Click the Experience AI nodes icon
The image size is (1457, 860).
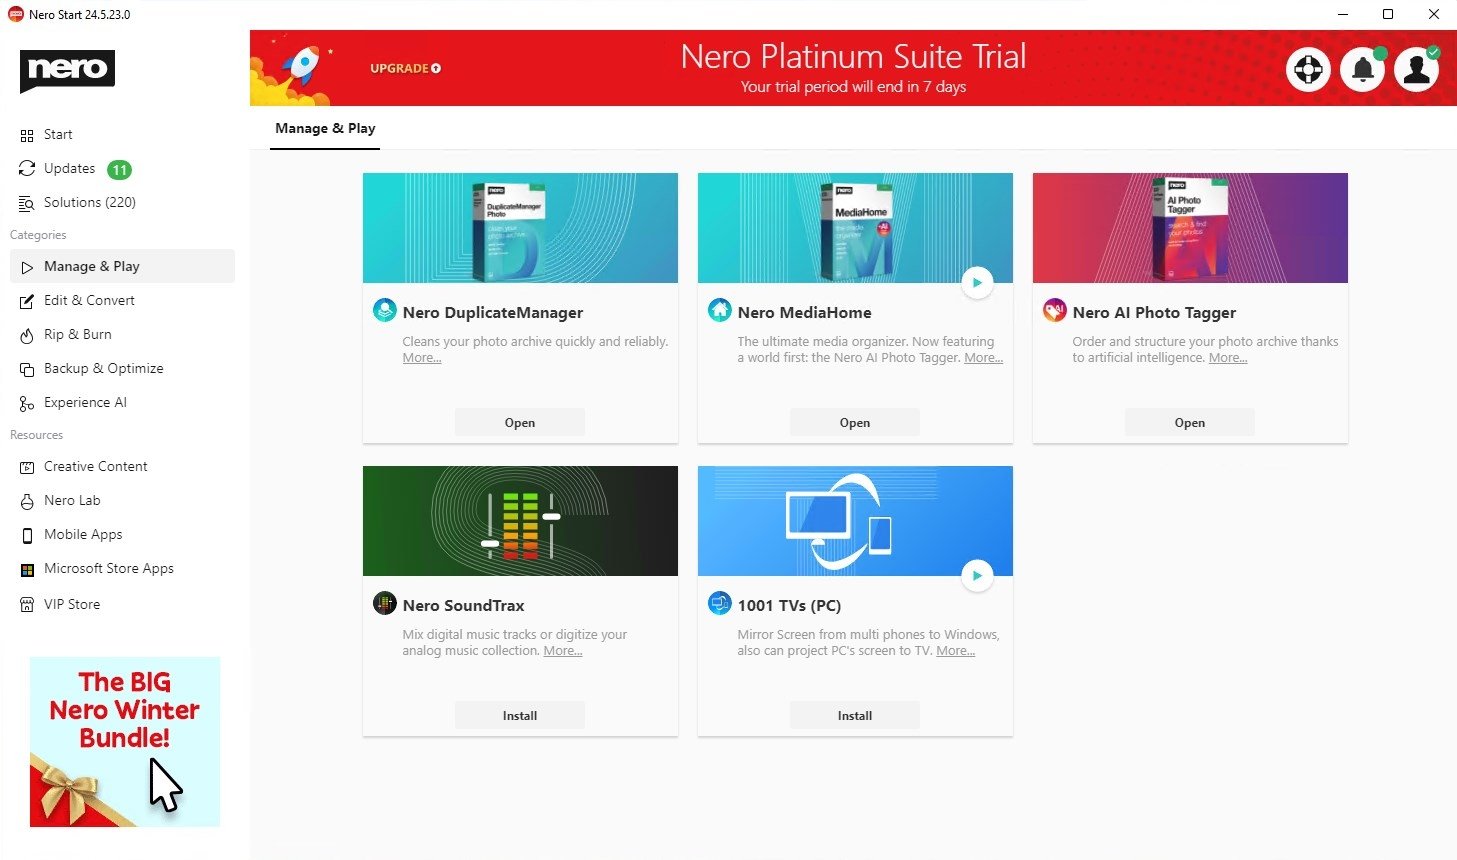[27, 403]
